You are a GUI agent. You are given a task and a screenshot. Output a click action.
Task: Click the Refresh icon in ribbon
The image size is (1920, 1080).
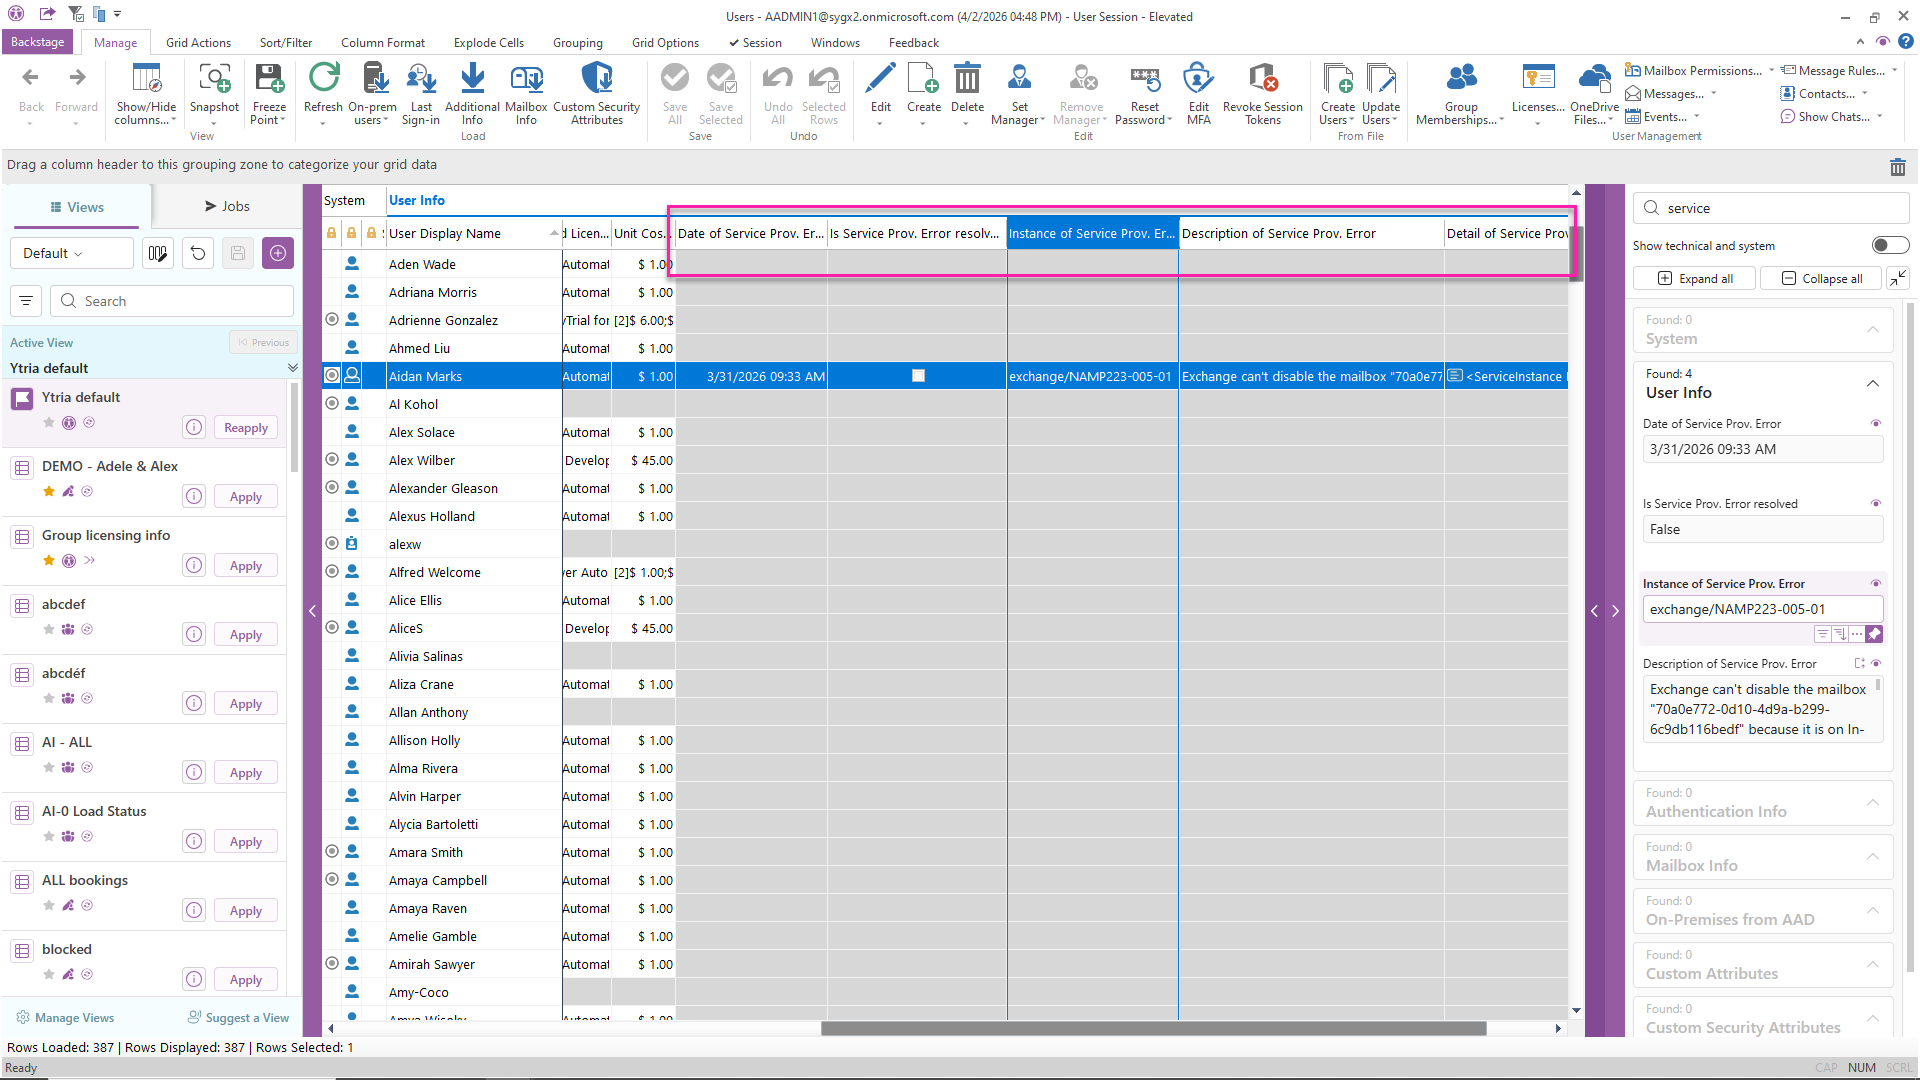click(x=323, y=80)
